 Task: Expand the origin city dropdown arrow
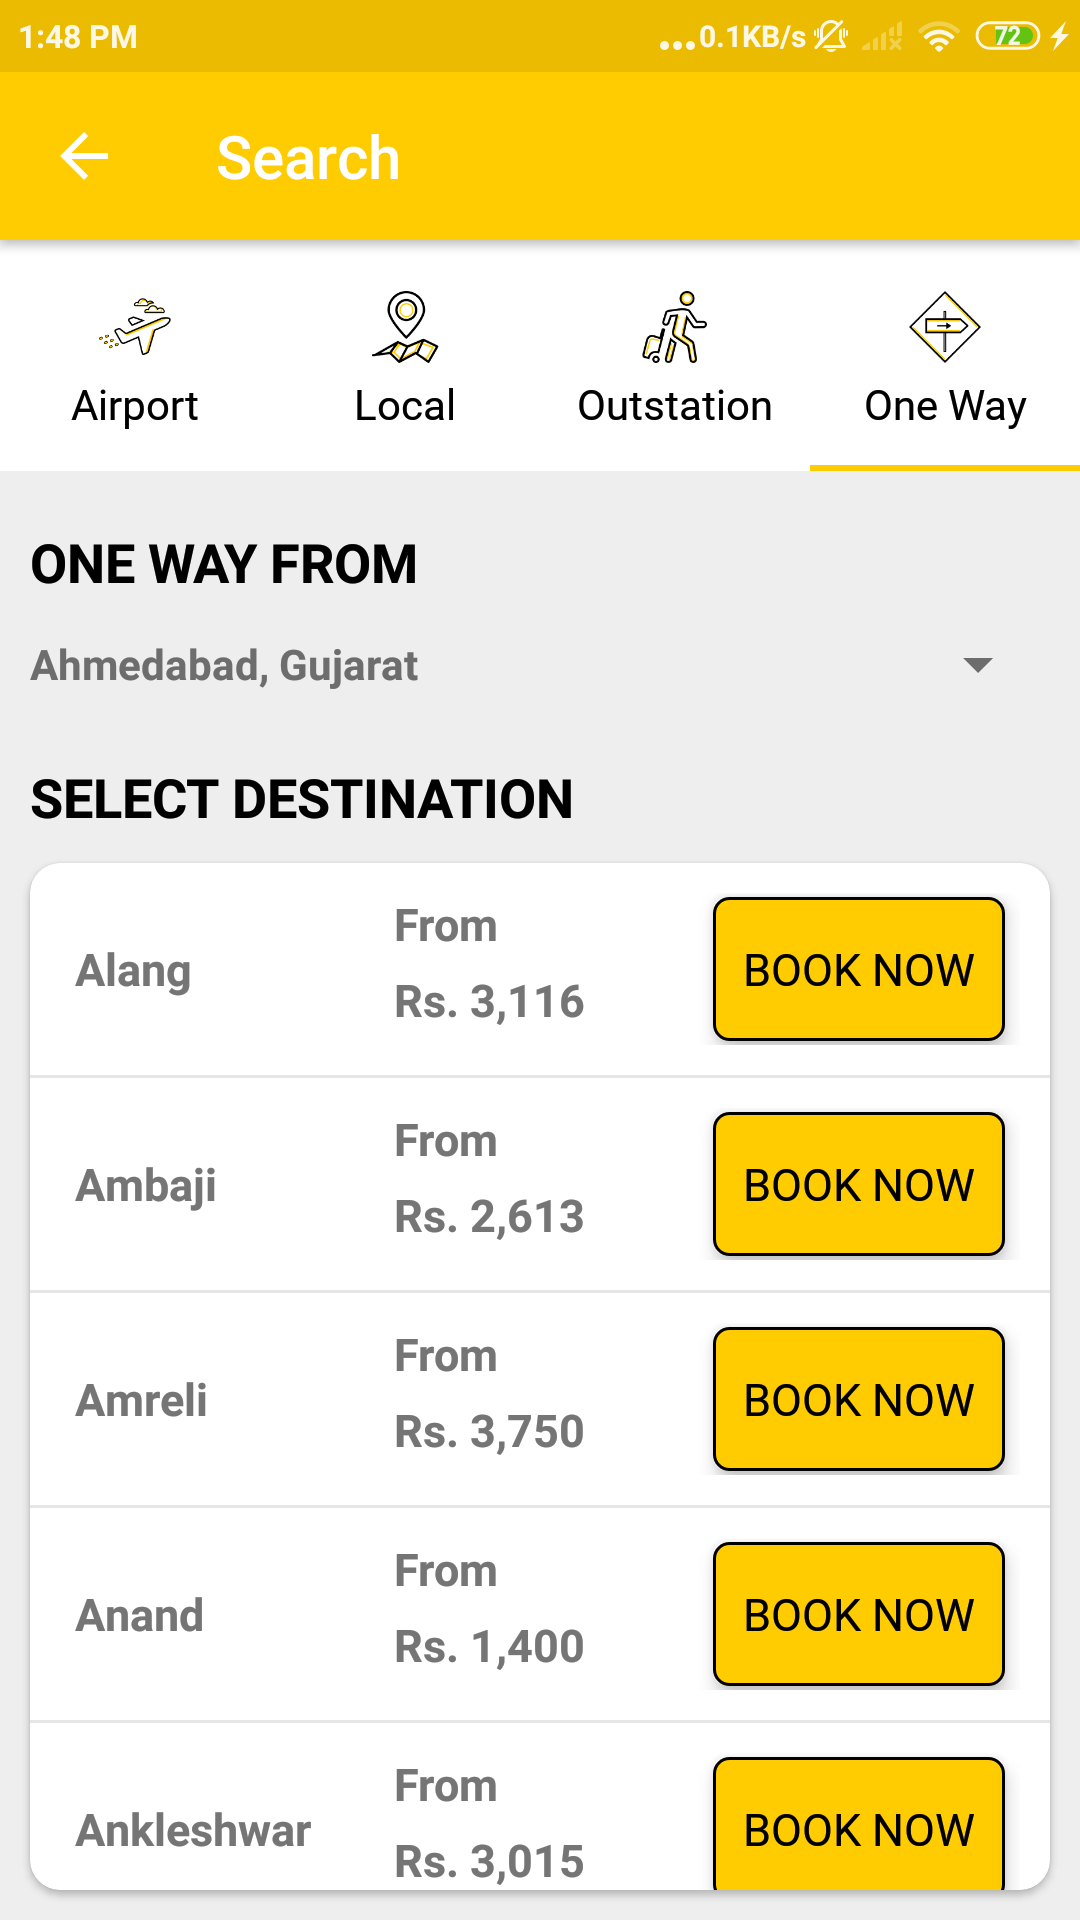point(977,665)
